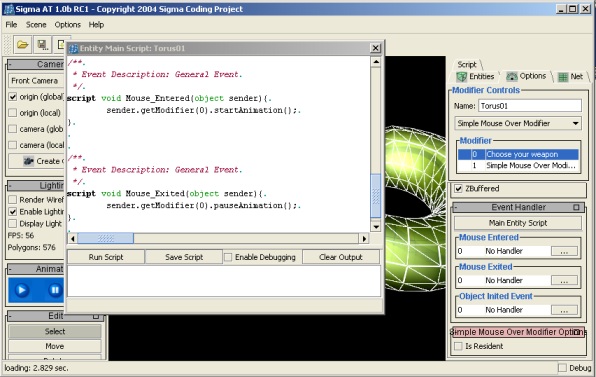Switch to the Entities tab
596x377 pixels.
(x=476, y=77)
